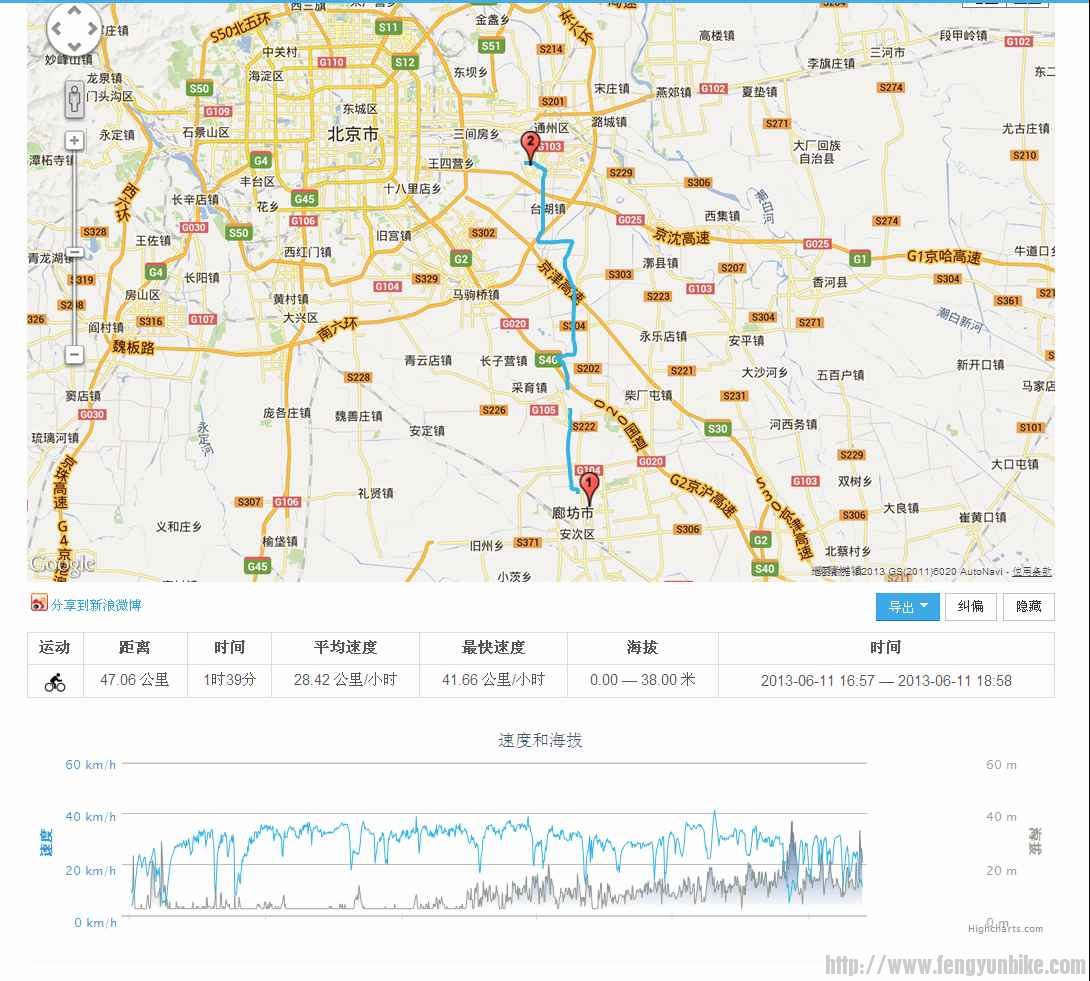Click the red start marker 1
The width and height of the screenshot is (1090, 981).
coord(589,488)
